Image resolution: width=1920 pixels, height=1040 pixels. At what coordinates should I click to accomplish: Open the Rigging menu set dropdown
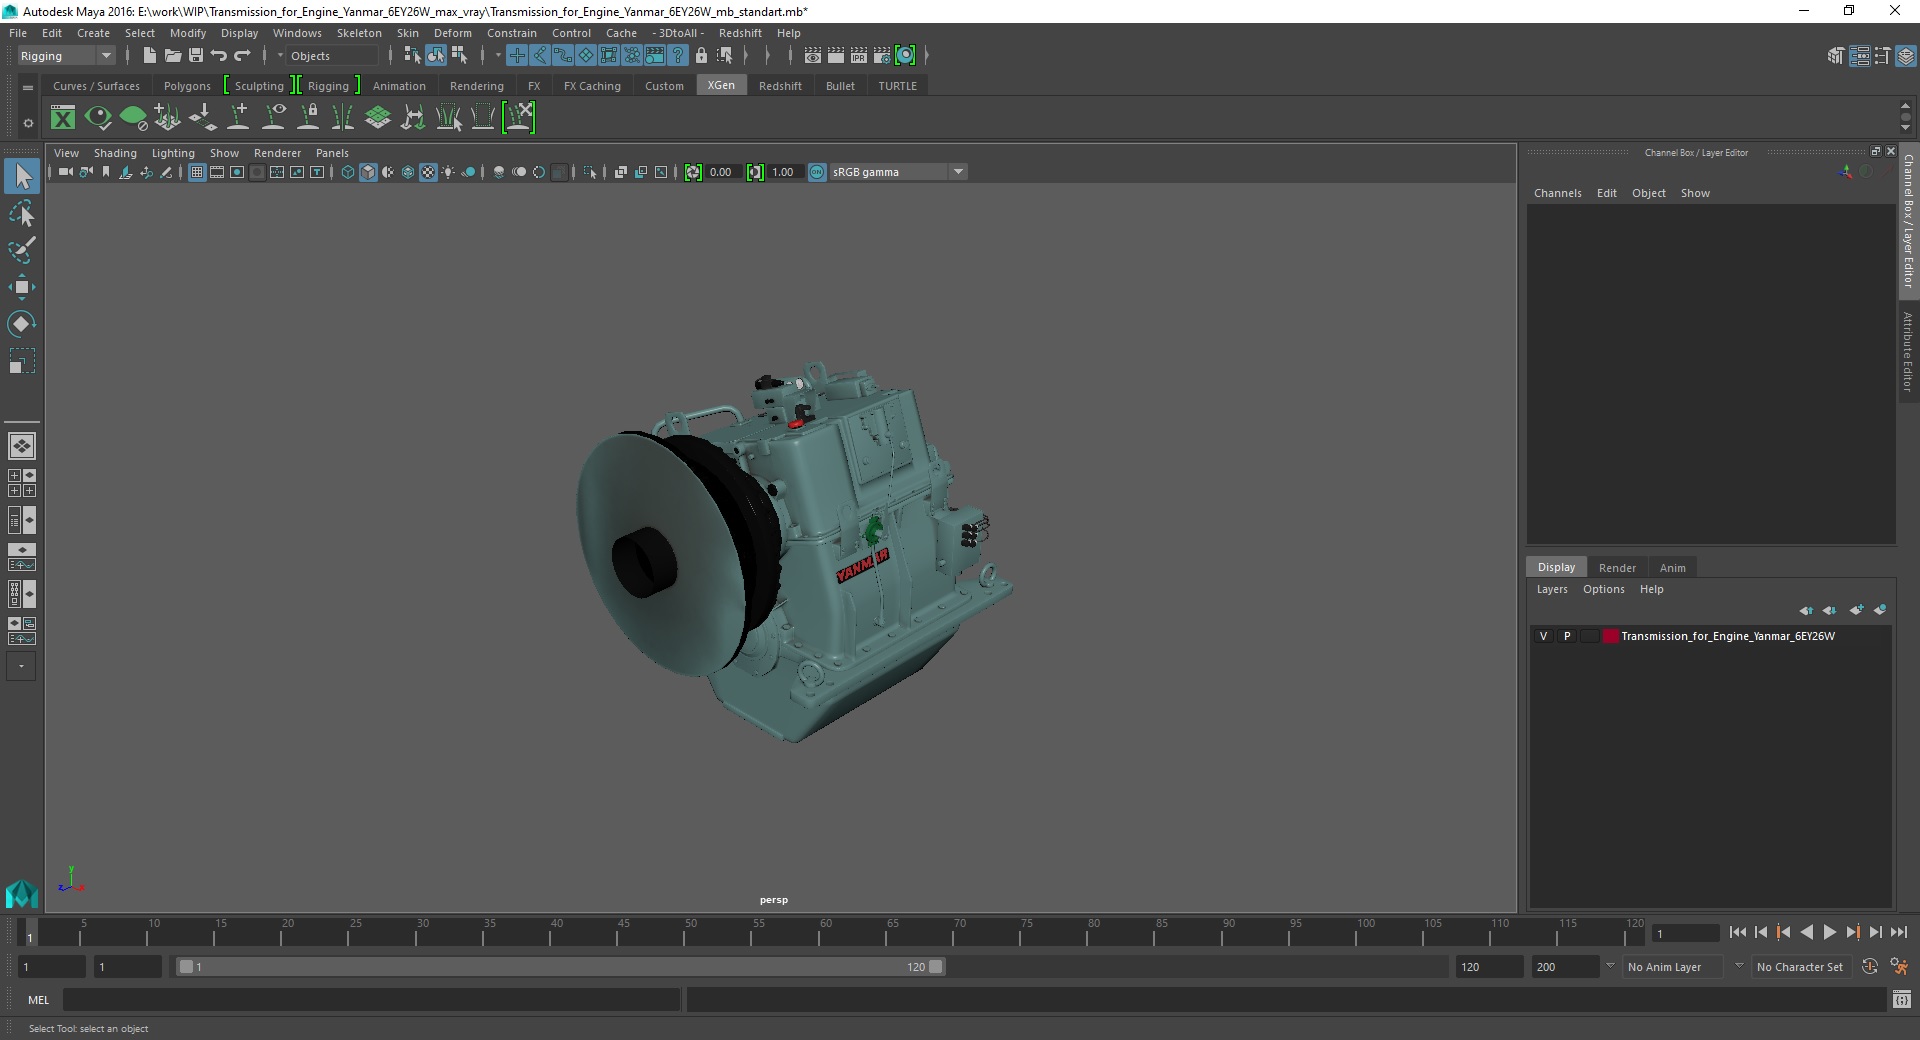click(x=66, y=56)
